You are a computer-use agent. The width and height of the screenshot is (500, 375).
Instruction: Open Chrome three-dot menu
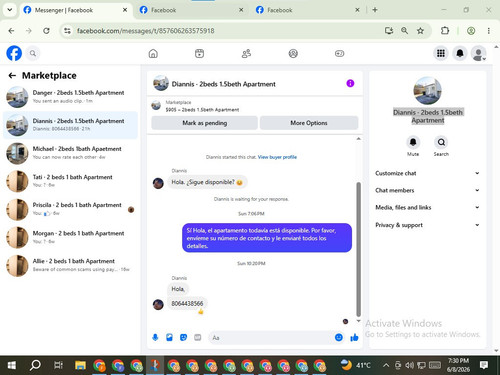pyautogui.click(x=488, y=31)
